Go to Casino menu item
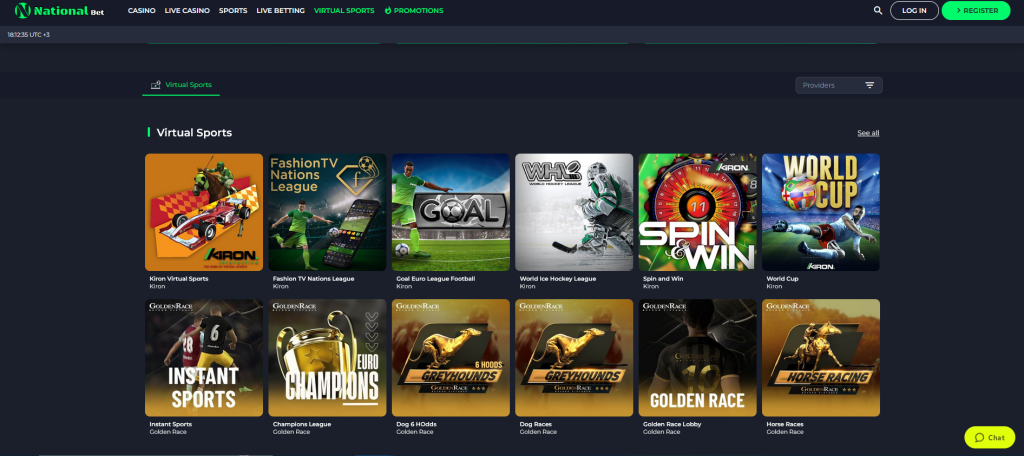The height and width of the screenshot is (456, 1024). [142, 11]
